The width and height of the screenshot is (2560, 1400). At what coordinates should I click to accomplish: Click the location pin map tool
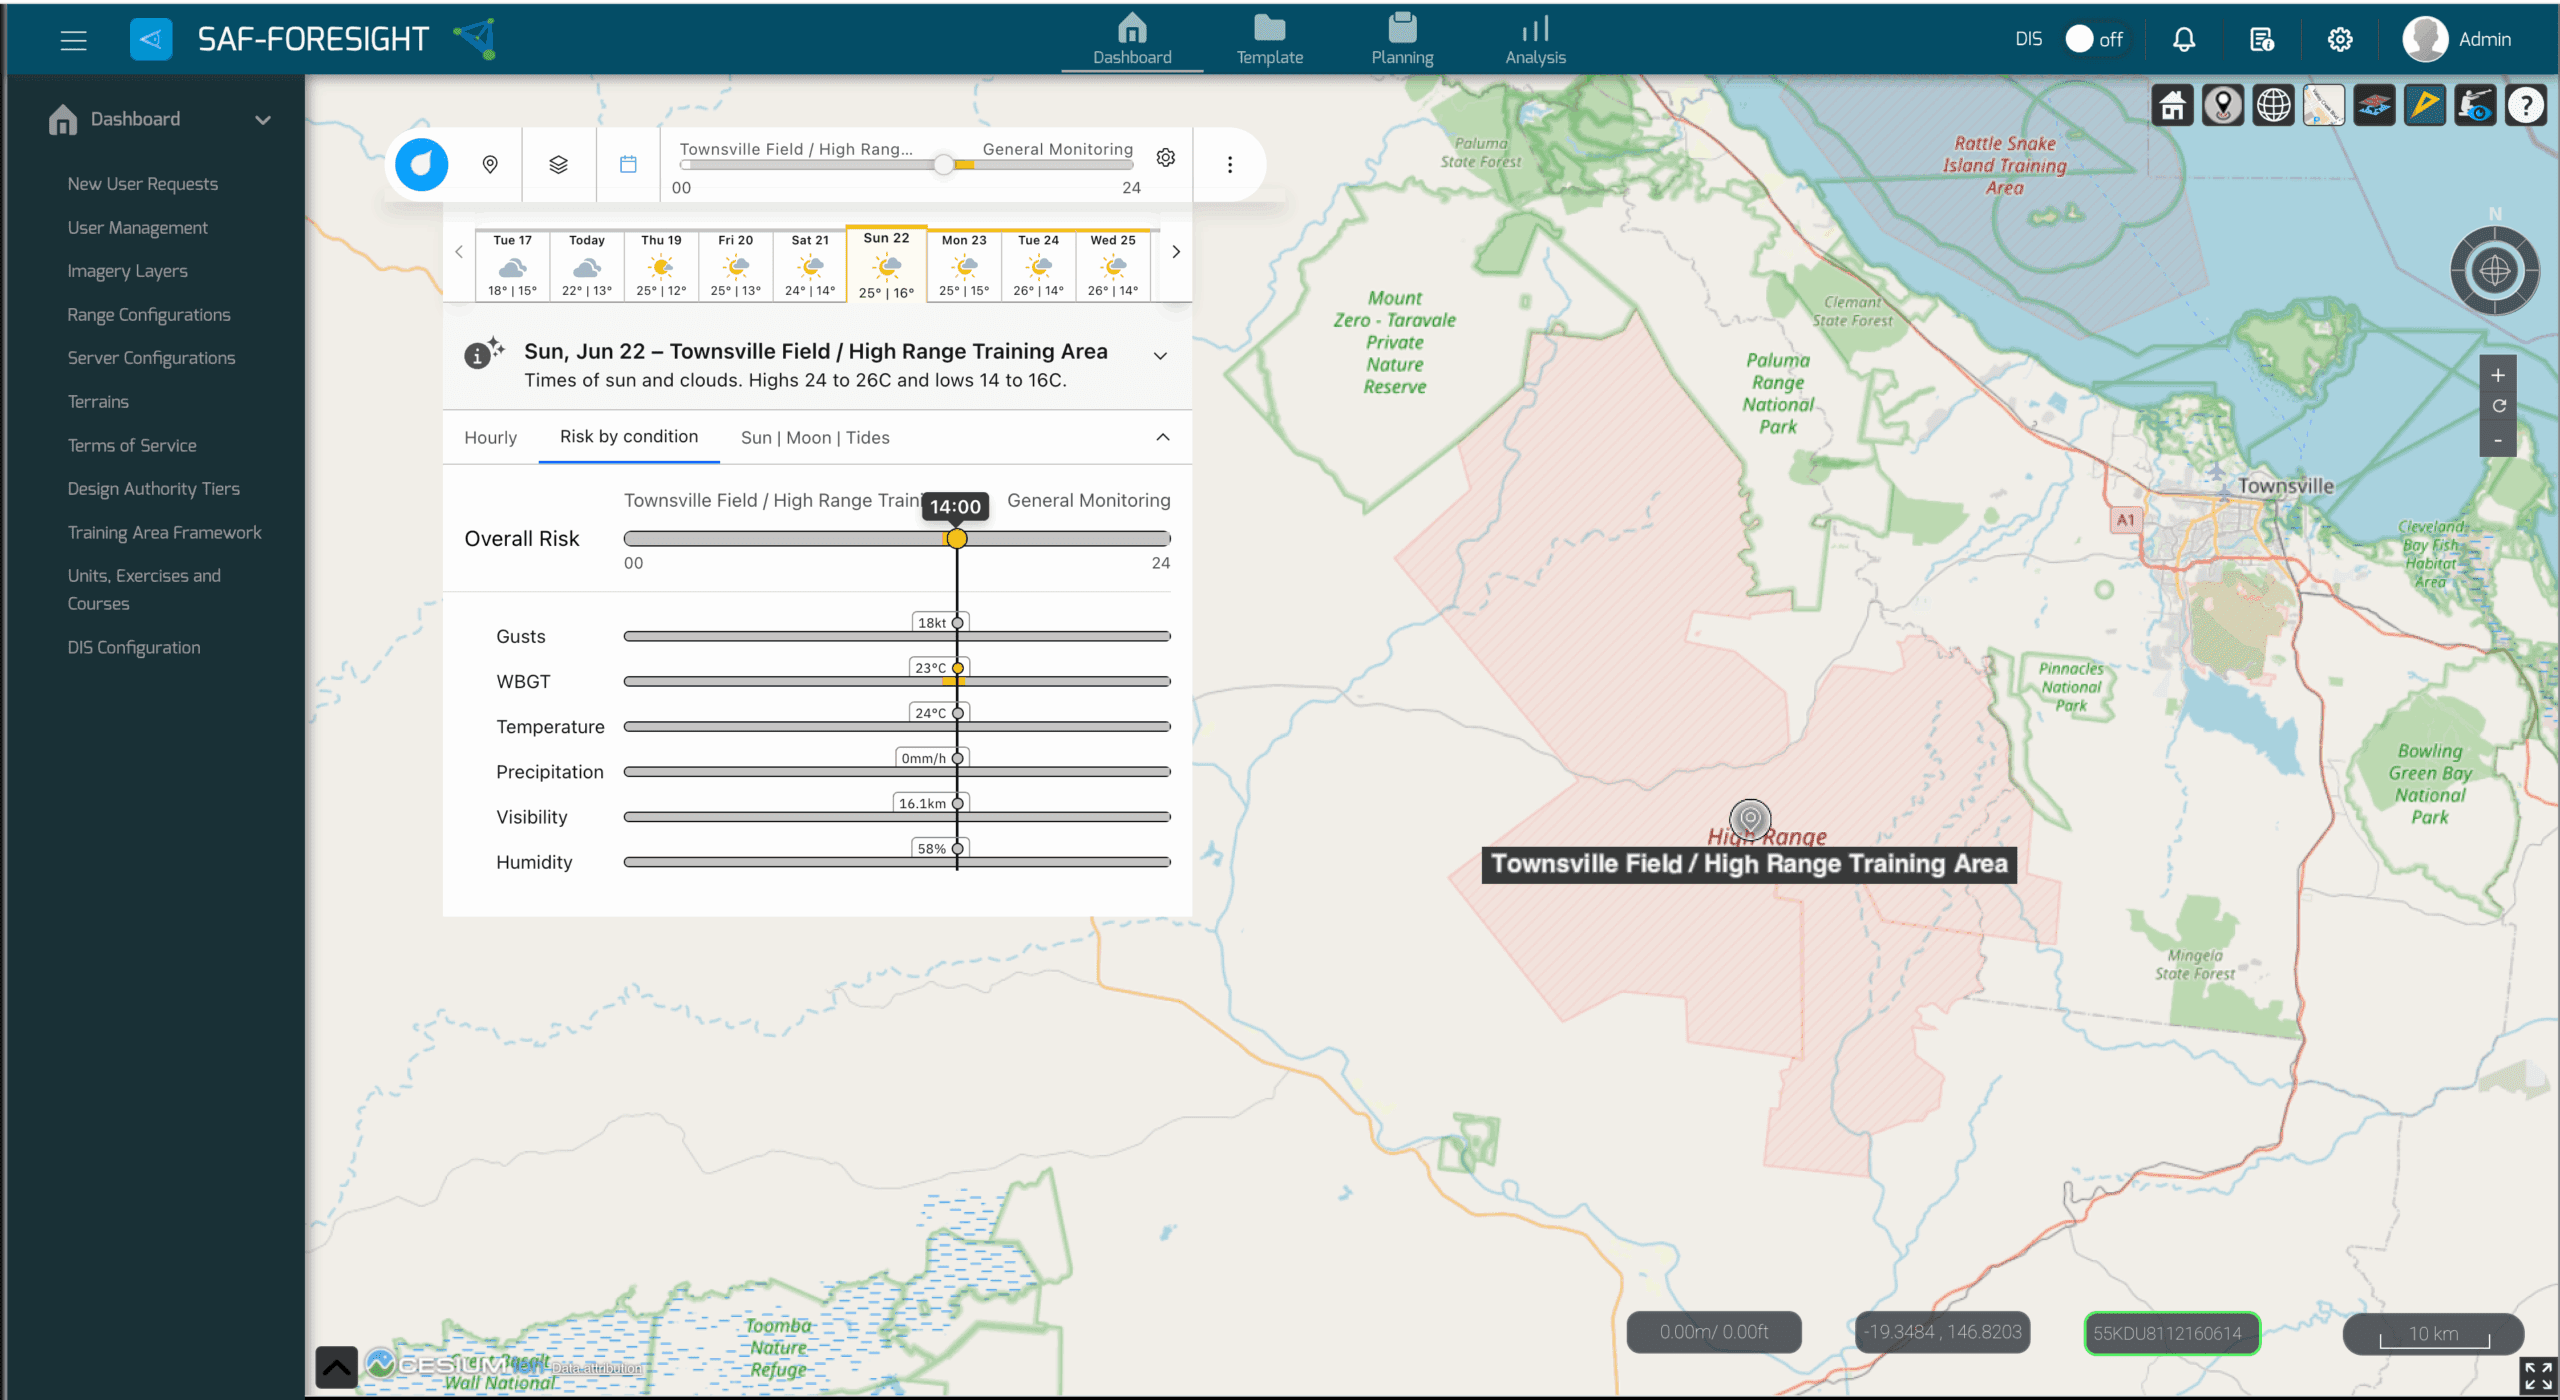click(2222, 105)
